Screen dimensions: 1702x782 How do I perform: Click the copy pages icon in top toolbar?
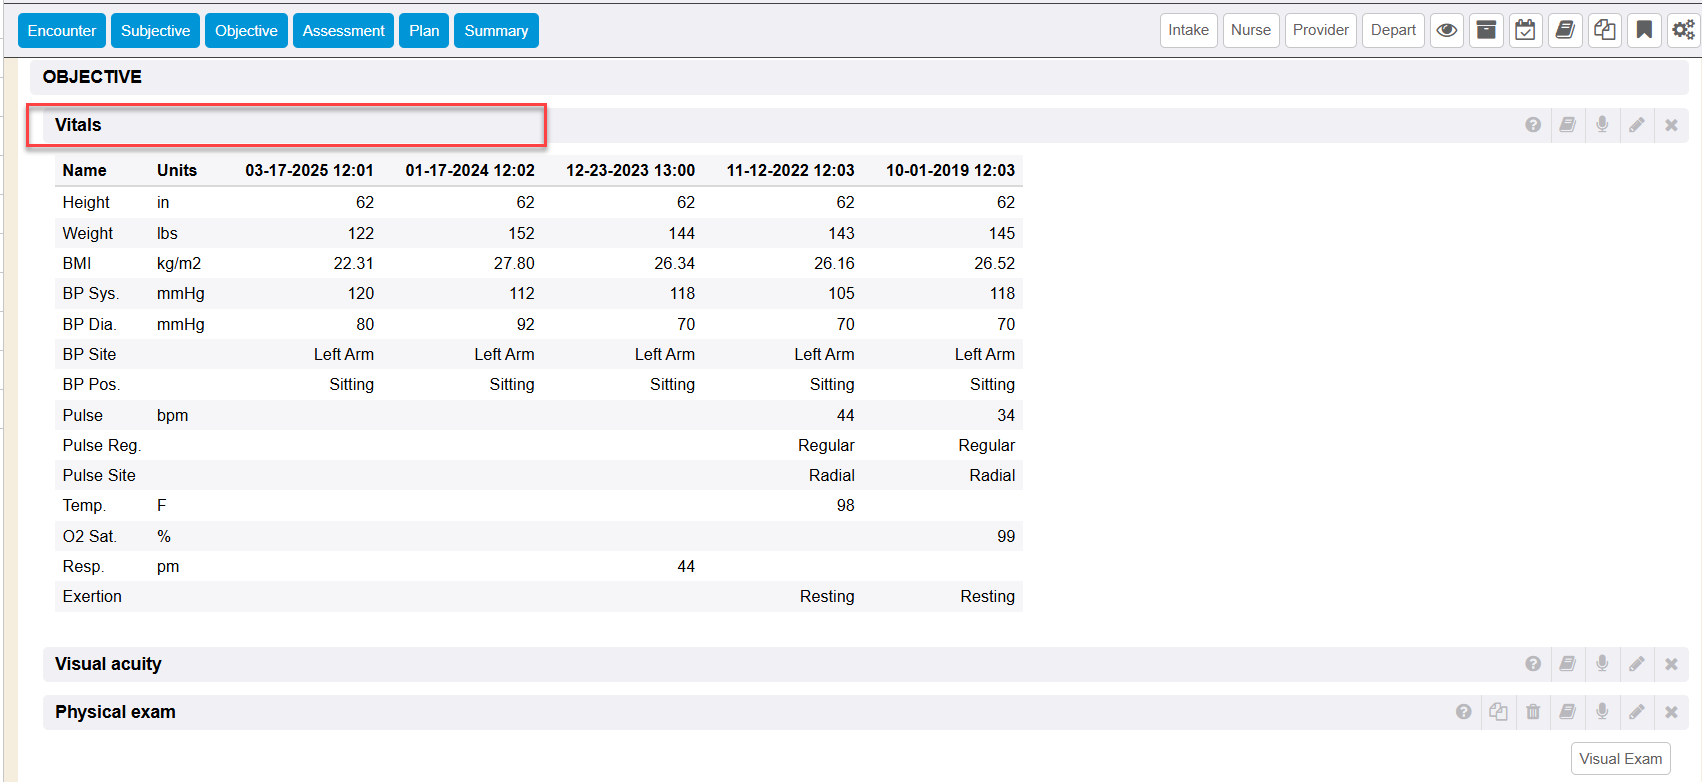point(1604,30)
